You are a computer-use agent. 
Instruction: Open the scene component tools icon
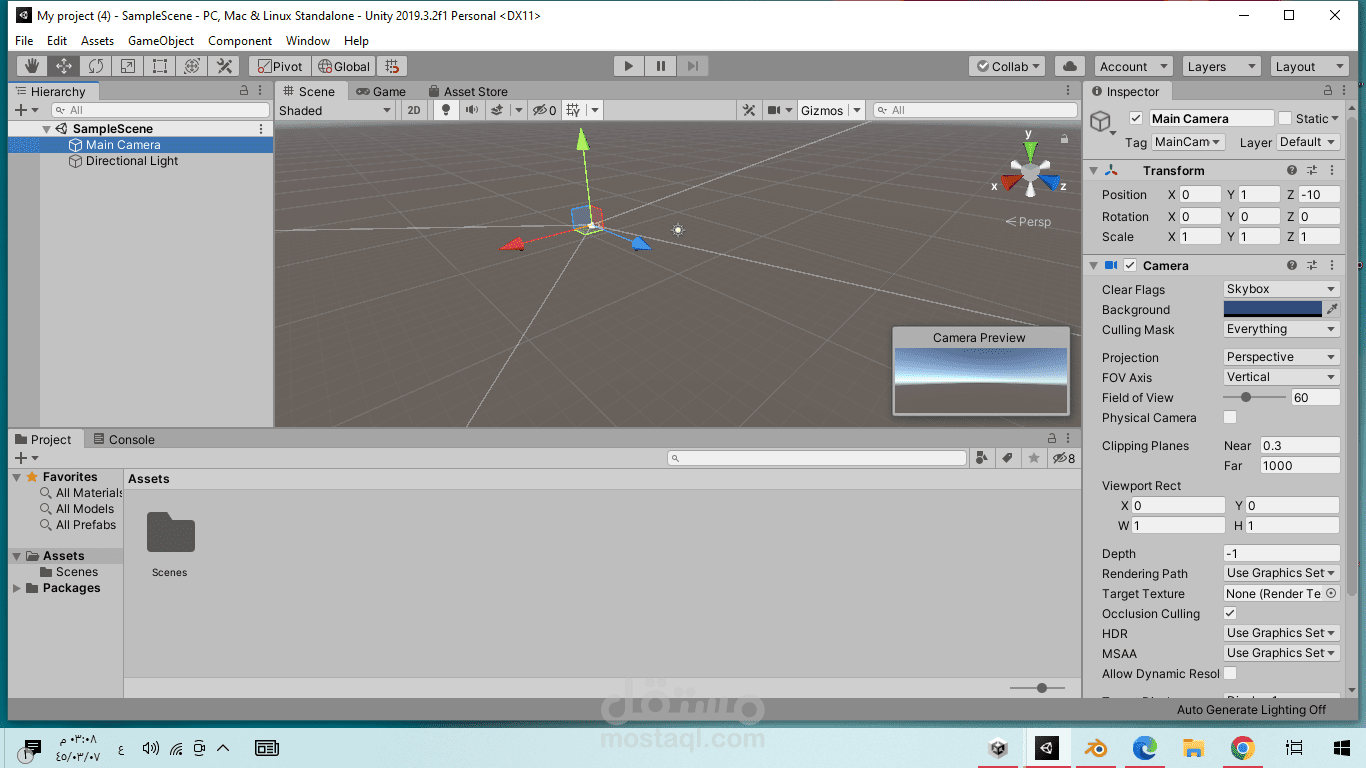pos(748,110)
